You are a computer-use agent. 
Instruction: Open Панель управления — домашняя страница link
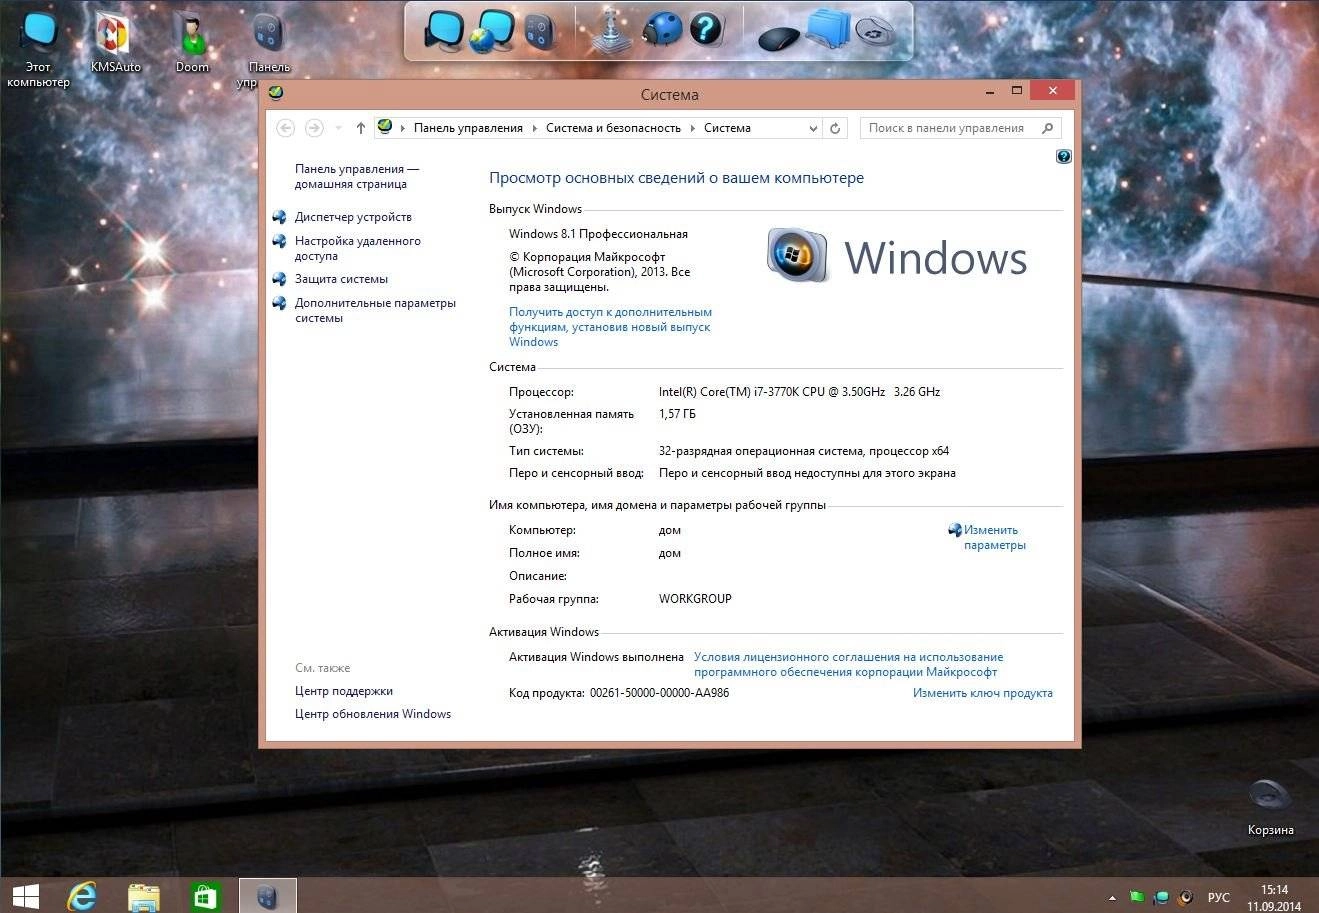357,176
